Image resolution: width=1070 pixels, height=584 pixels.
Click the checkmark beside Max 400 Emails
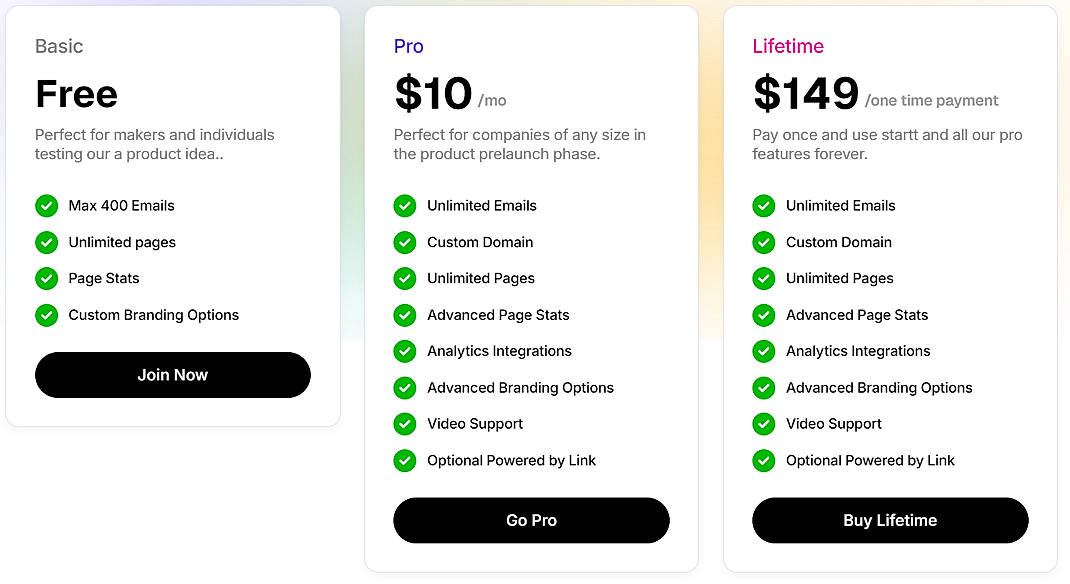point(46,205)
